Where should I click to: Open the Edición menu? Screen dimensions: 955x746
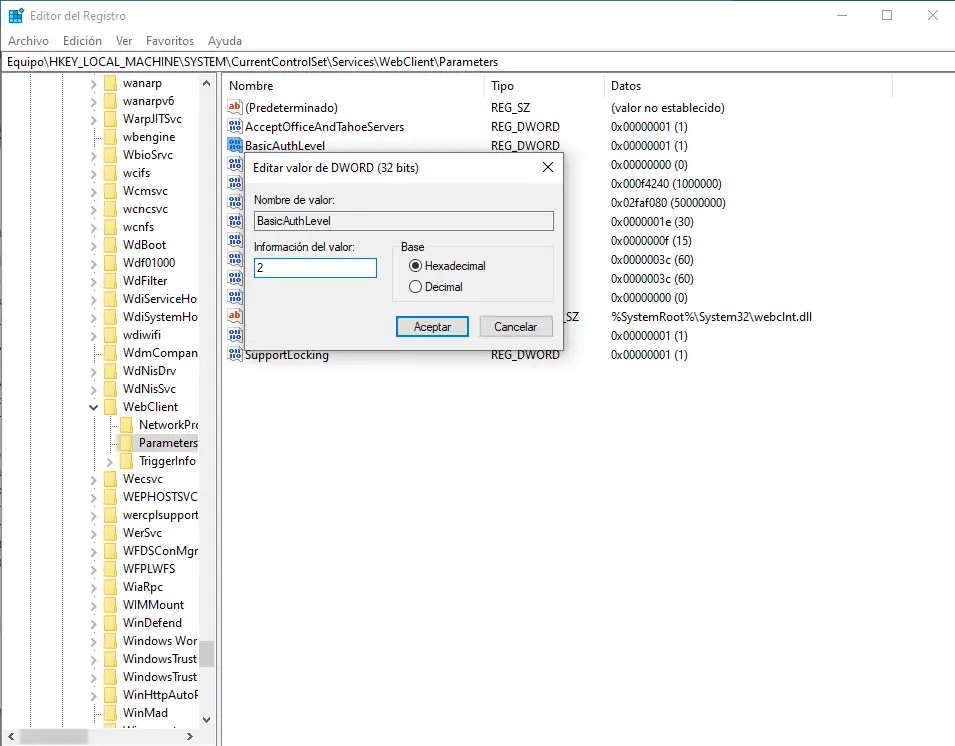pyautogui.click(x=82, y=41)
